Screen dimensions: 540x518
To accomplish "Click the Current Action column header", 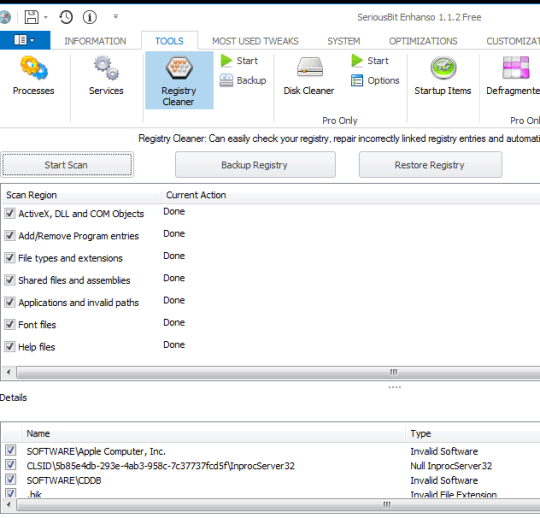I will 351,195.
